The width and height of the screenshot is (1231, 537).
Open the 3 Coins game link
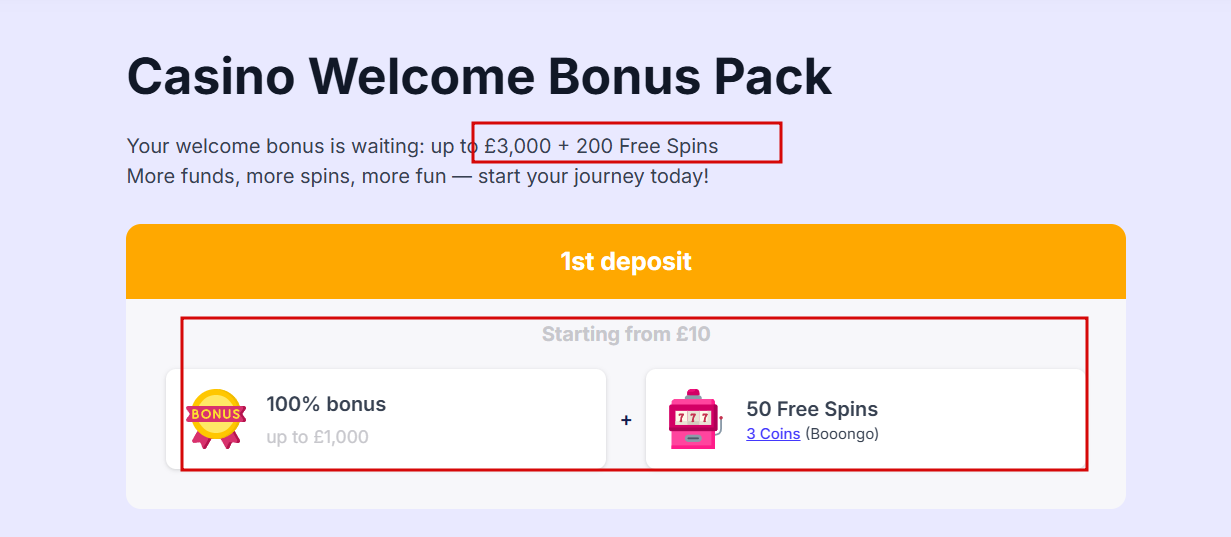pos(773,434)
